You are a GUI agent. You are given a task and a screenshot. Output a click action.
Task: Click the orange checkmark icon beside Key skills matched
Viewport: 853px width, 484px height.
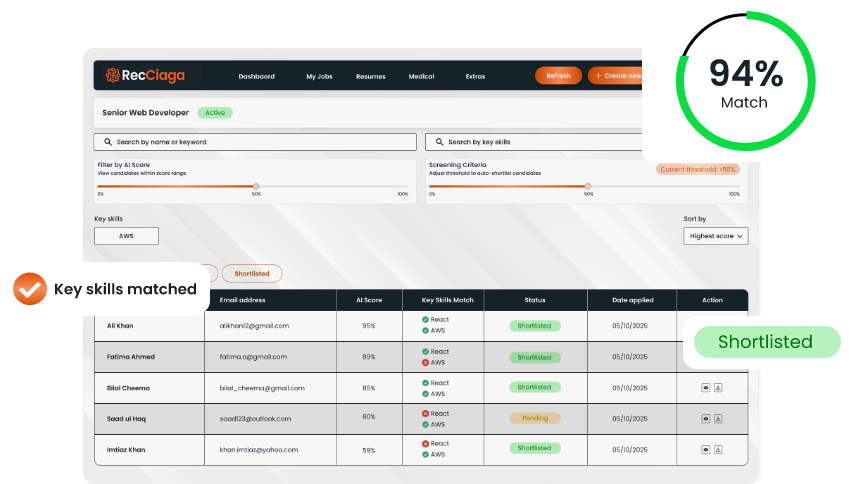click(x=30, y=289)
